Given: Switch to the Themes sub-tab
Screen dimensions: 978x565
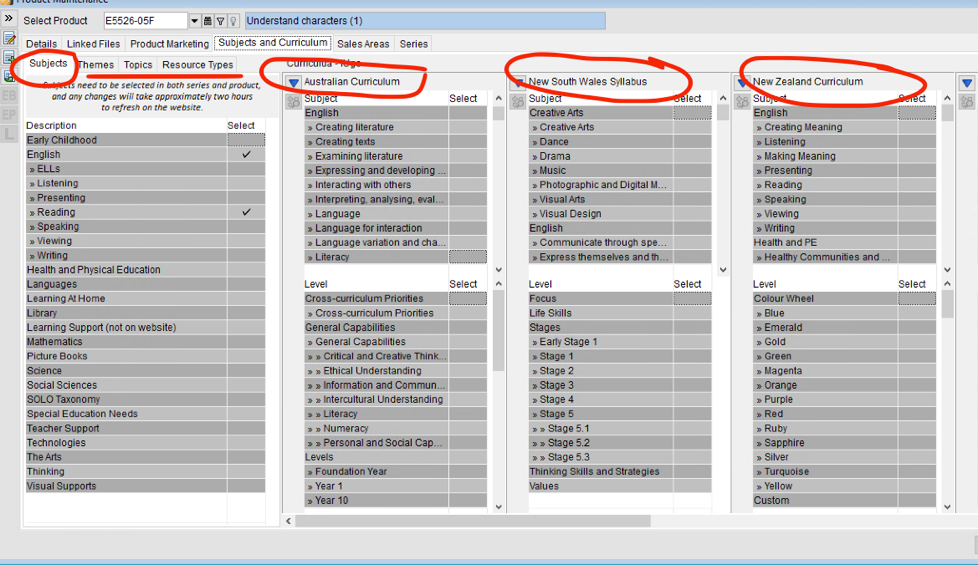Looking at the screenshot, I should (x=96, y=65).
